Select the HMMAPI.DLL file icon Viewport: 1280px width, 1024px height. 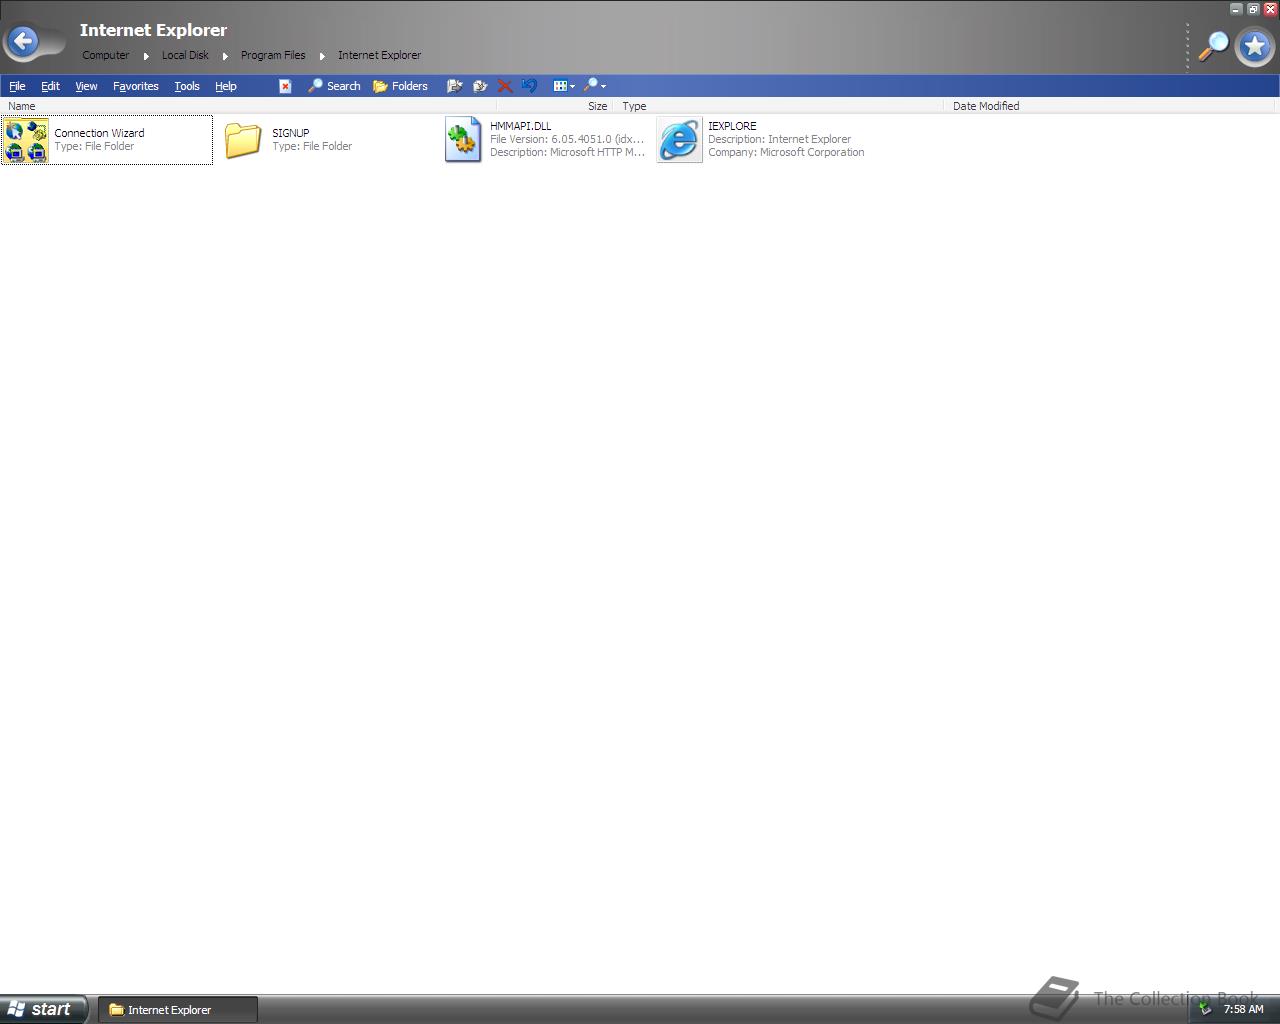(x=463, y=140)
